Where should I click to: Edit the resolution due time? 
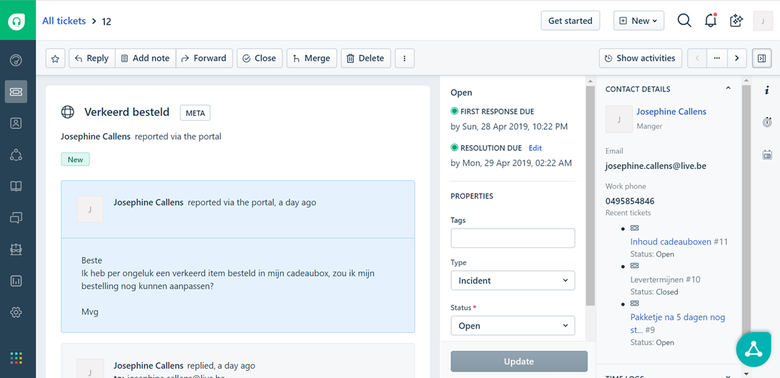(535, 148)
